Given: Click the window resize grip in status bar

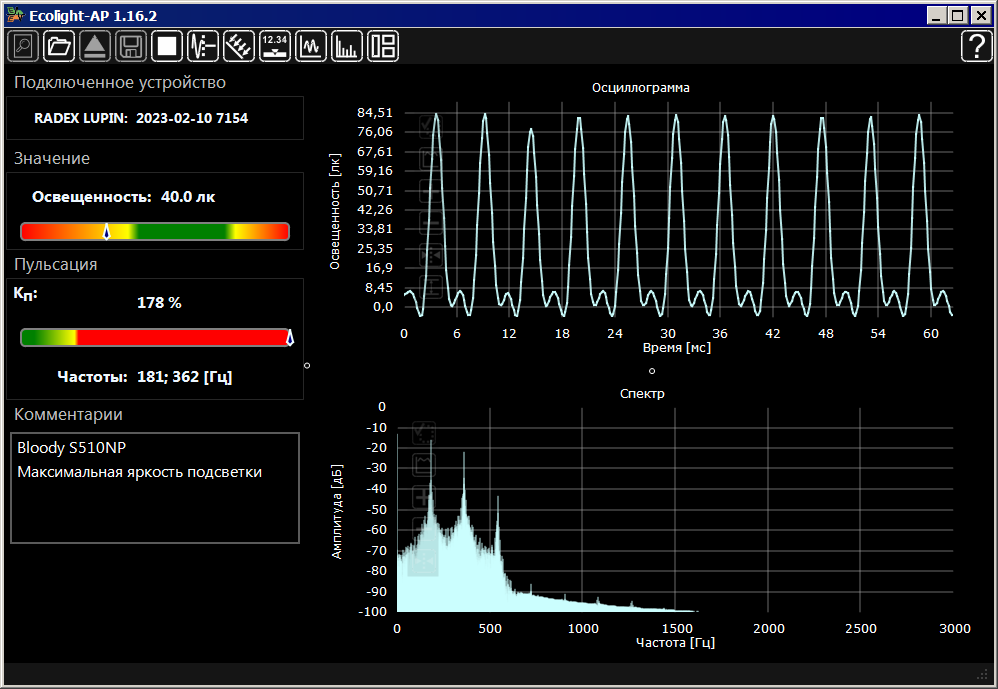Looking at the screenshot, I should pyautogui.click(x=983, y=674).
